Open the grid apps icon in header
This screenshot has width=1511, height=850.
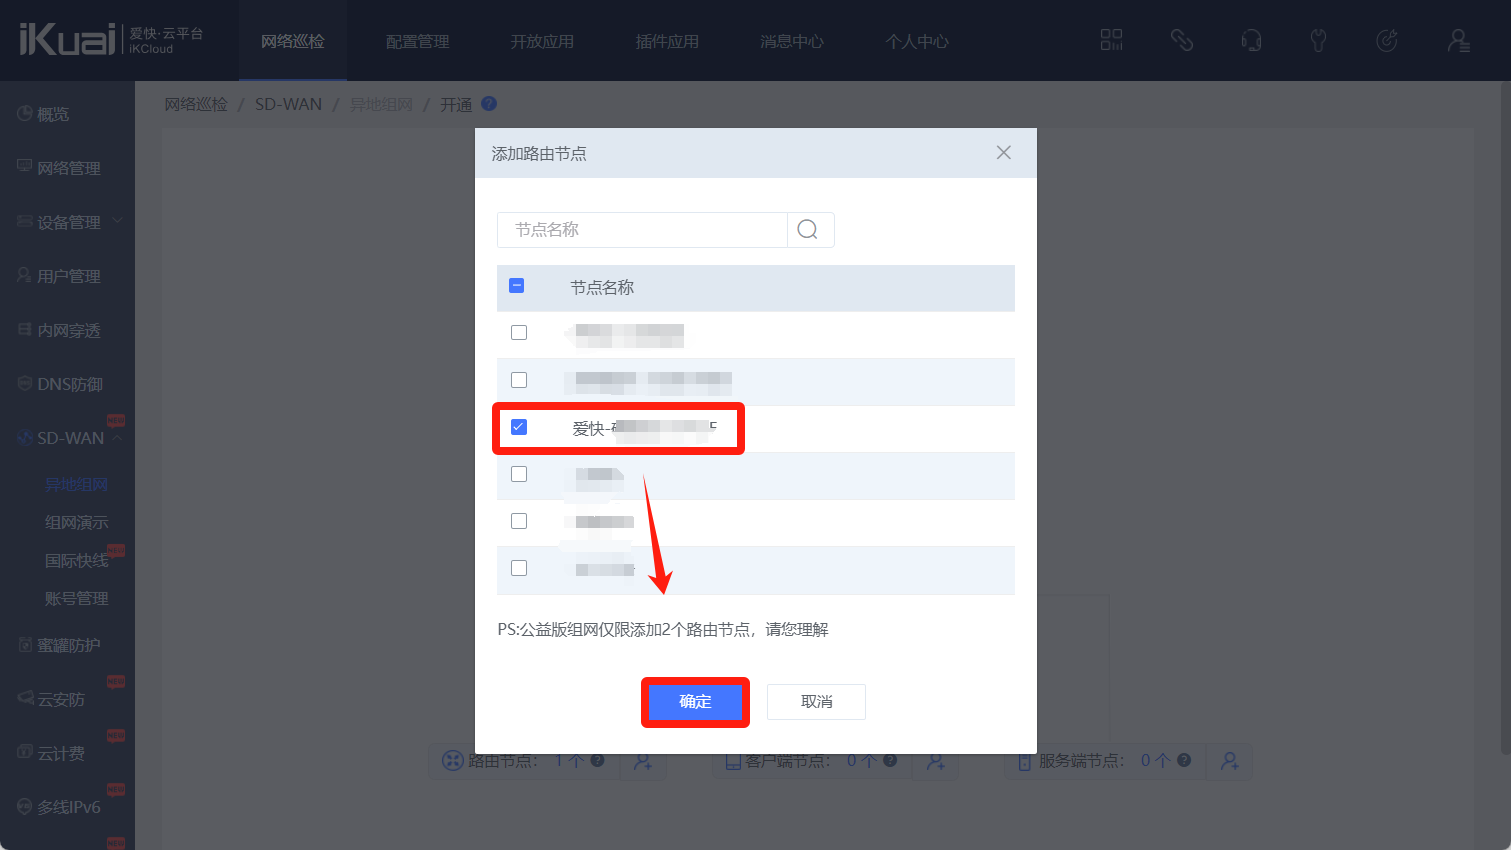click(x=1111, y=40)
